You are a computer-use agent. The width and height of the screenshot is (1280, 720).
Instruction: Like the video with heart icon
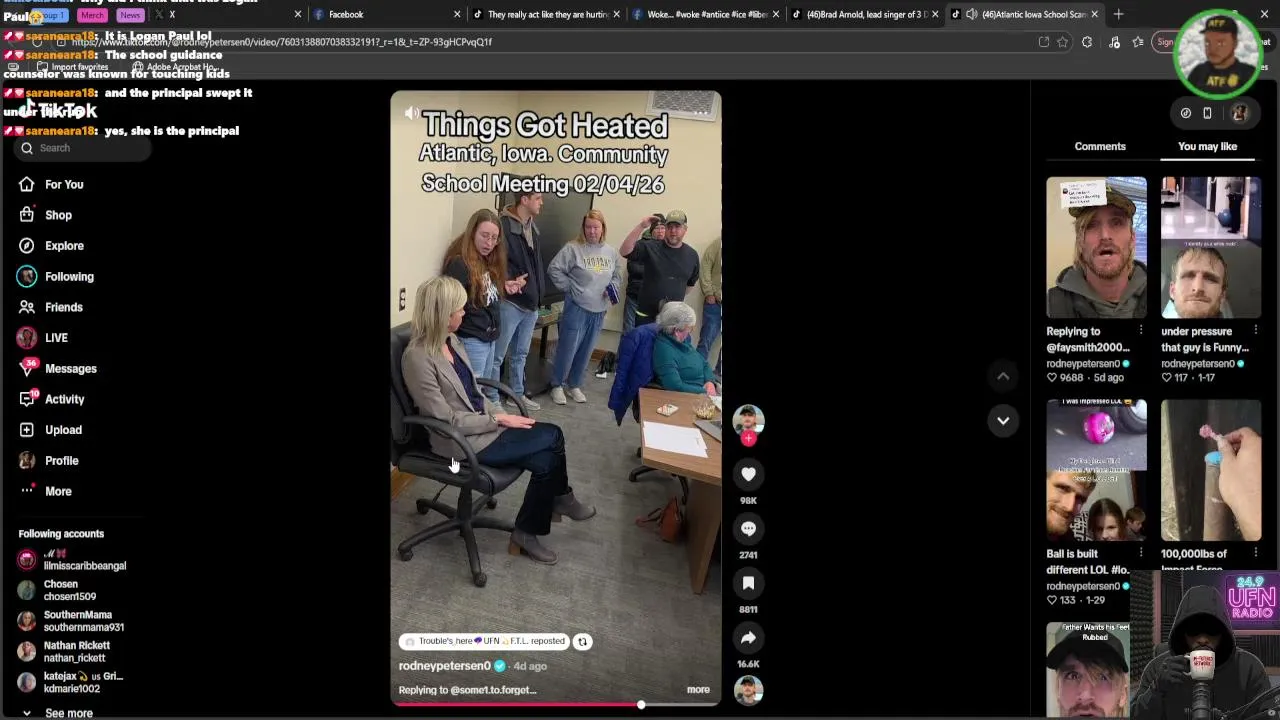click(x=748, y=474)
